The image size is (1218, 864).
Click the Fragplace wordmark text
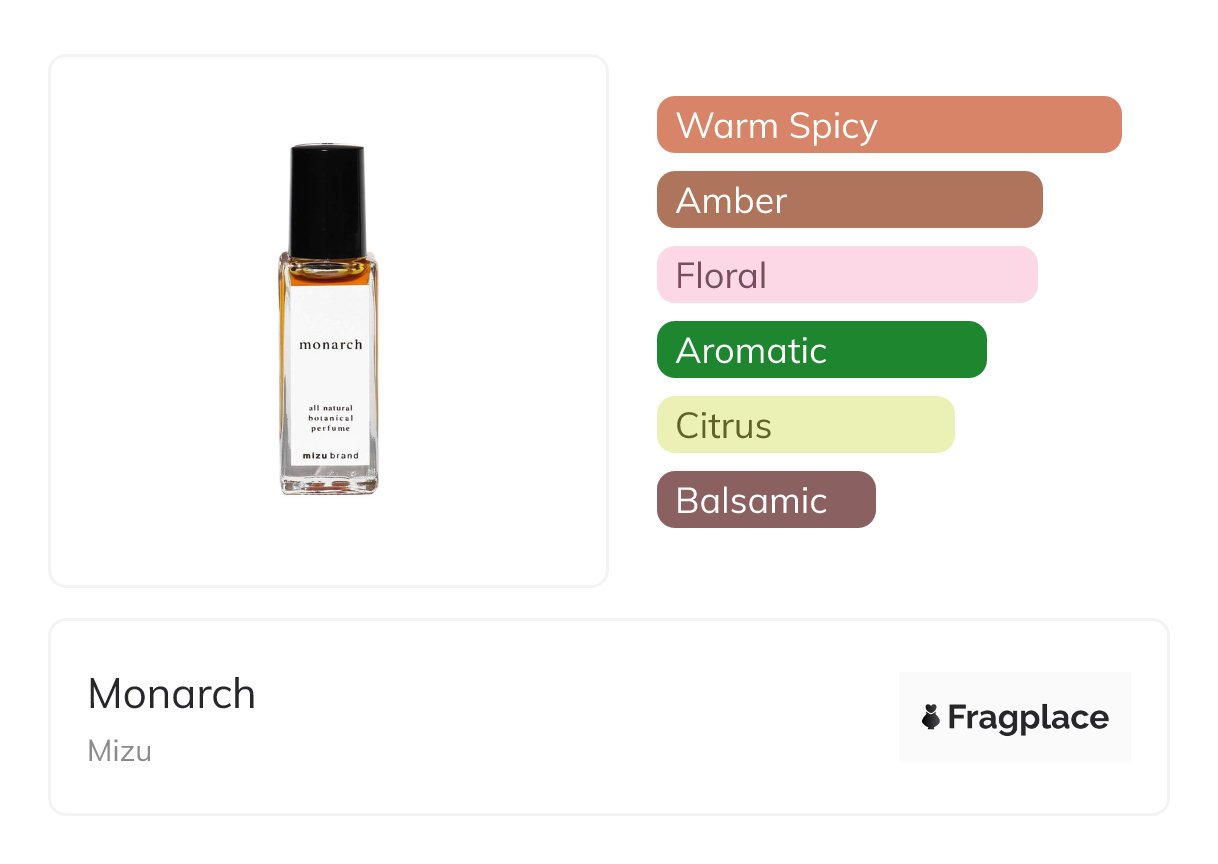(x=1027, y=717)
